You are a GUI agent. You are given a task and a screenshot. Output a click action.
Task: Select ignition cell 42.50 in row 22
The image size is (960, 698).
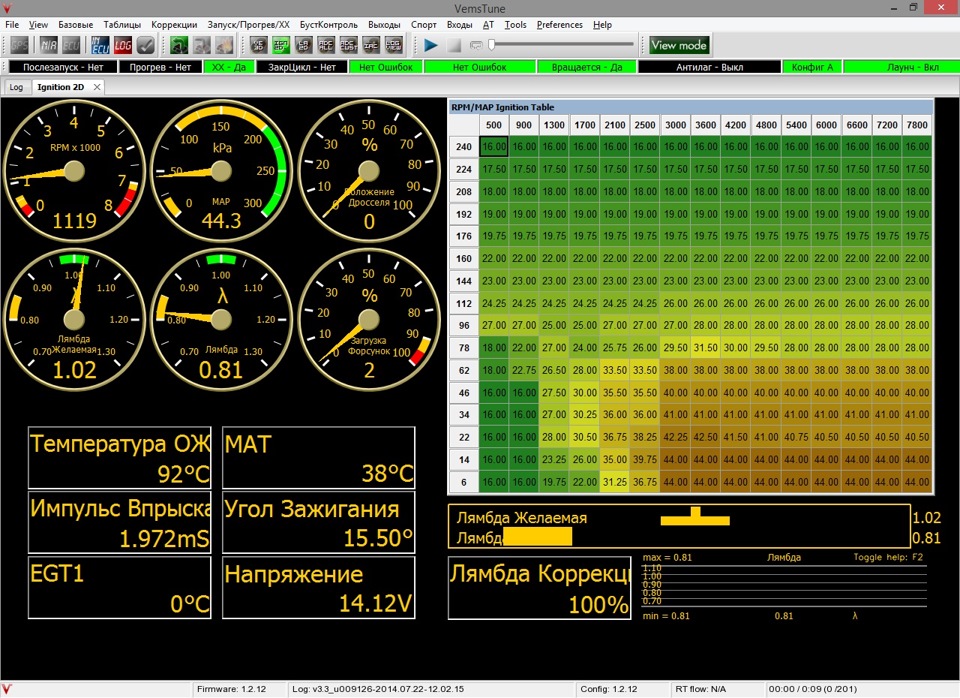coord(705,437)
